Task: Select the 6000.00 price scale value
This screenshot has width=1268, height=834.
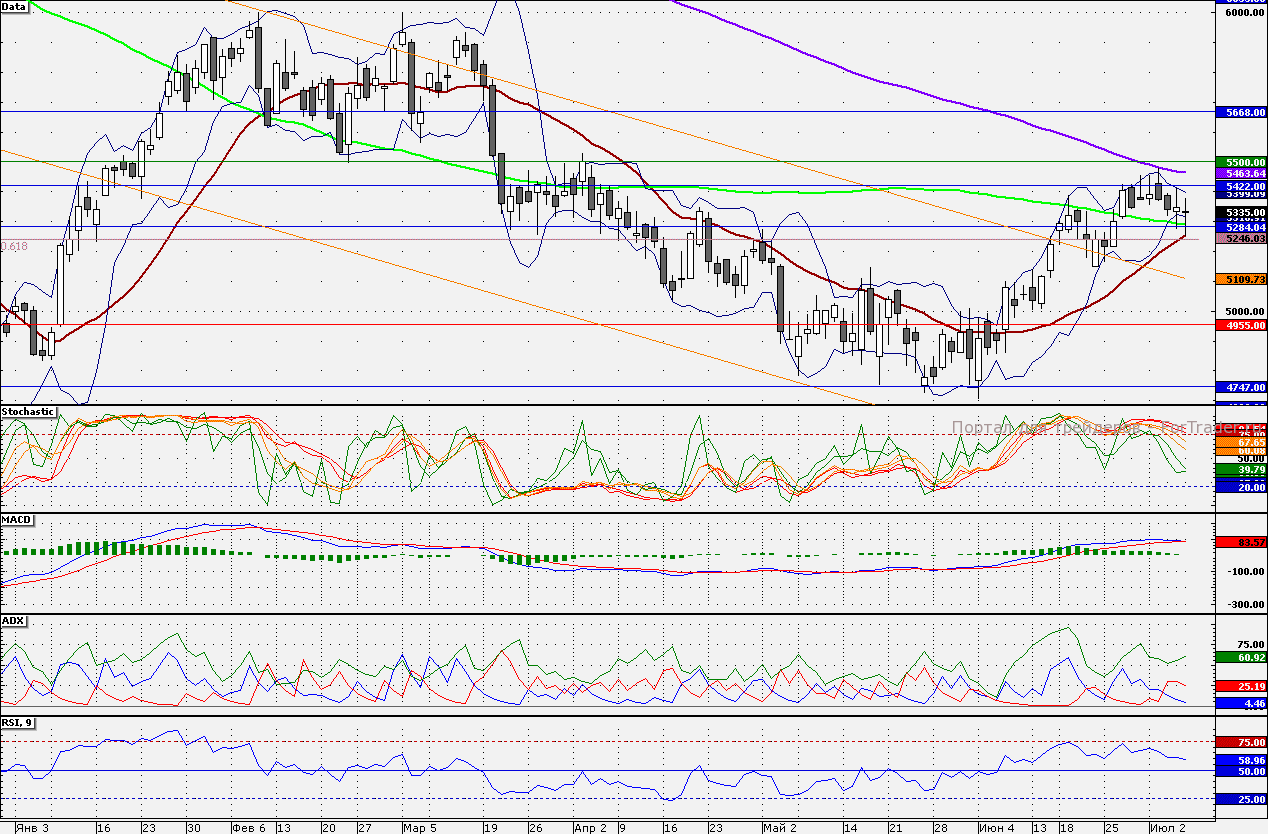Action: click(1246, 12)
